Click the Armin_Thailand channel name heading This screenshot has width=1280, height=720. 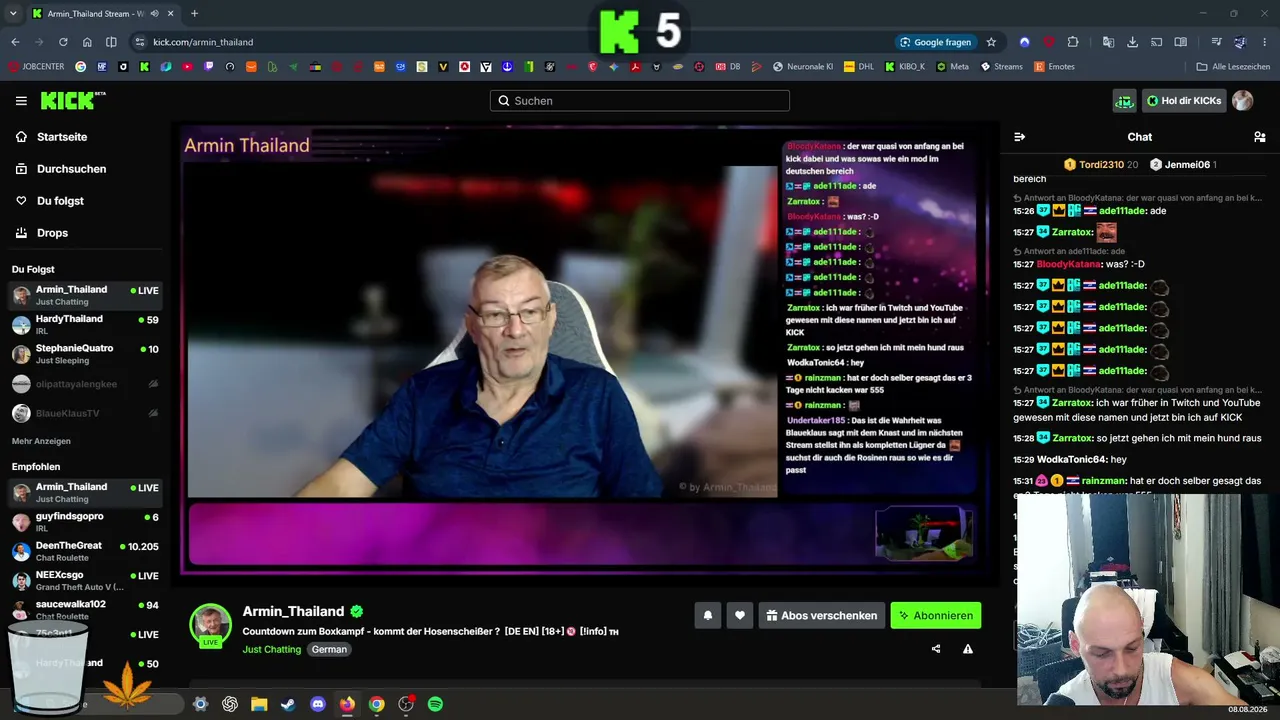293,611
